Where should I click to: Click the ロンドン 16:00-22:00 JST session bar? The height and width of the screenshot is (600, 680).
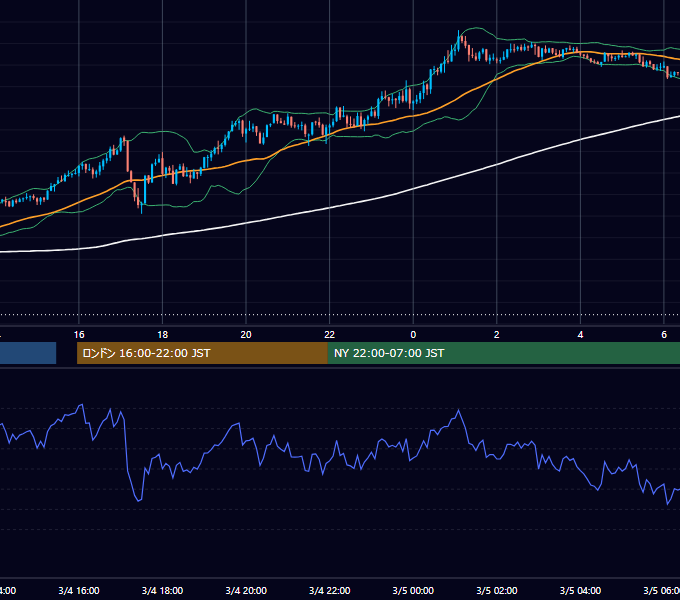tap(202, 353)
